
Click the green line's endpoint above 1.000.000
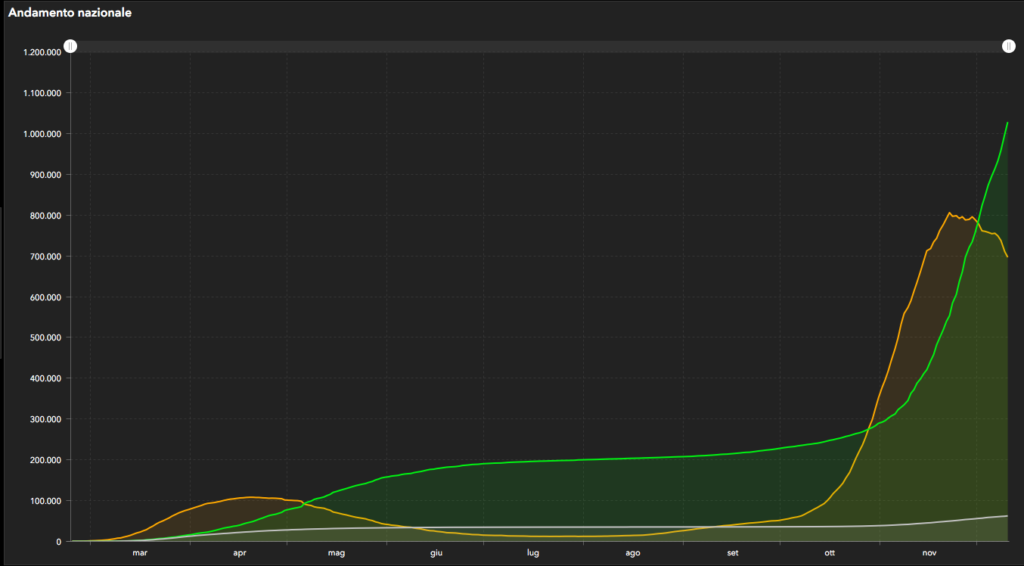point(1007,123)
